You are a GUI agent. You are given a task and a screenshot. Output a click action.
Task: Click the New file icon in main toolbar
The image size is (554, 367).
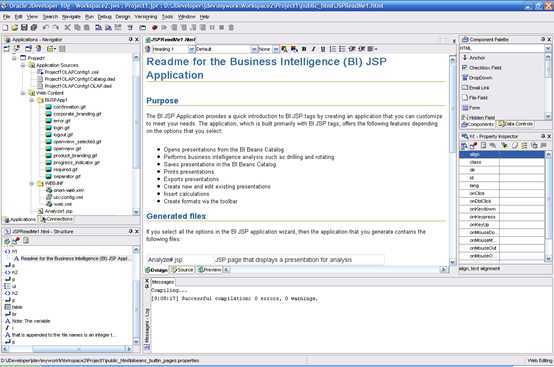(5, 28)
